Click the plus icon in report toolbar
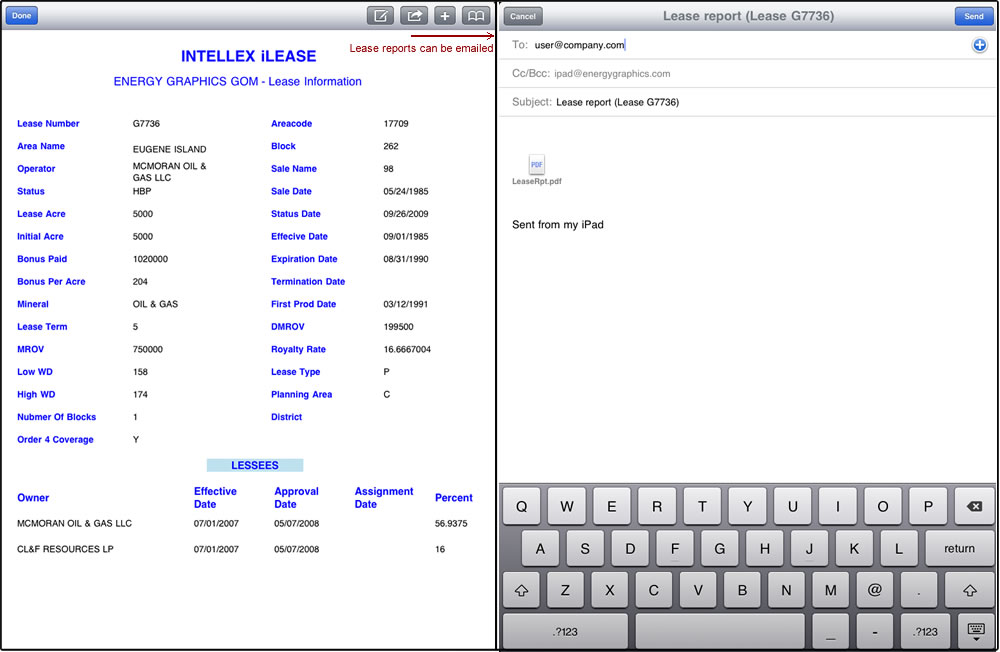The image size is (1000, 652). (x=445, y=15)
